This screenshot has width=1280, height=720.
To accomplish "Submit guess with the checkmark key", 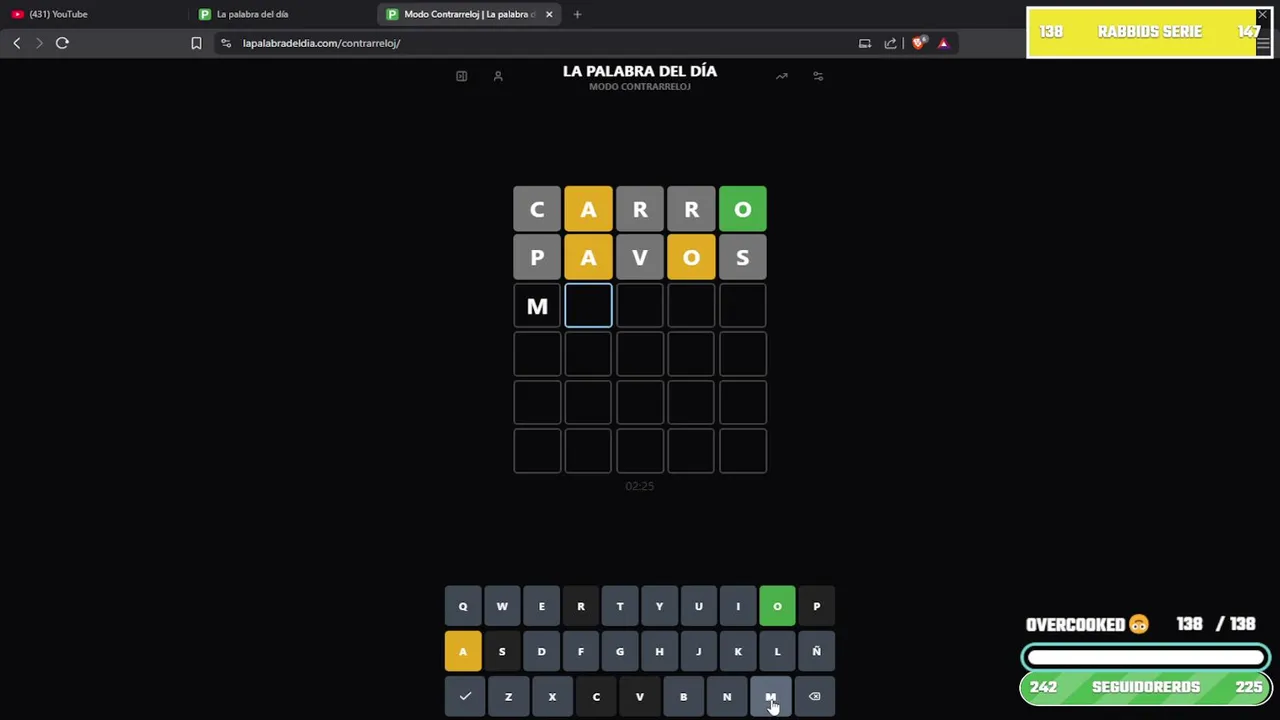I will pos(465,697).
